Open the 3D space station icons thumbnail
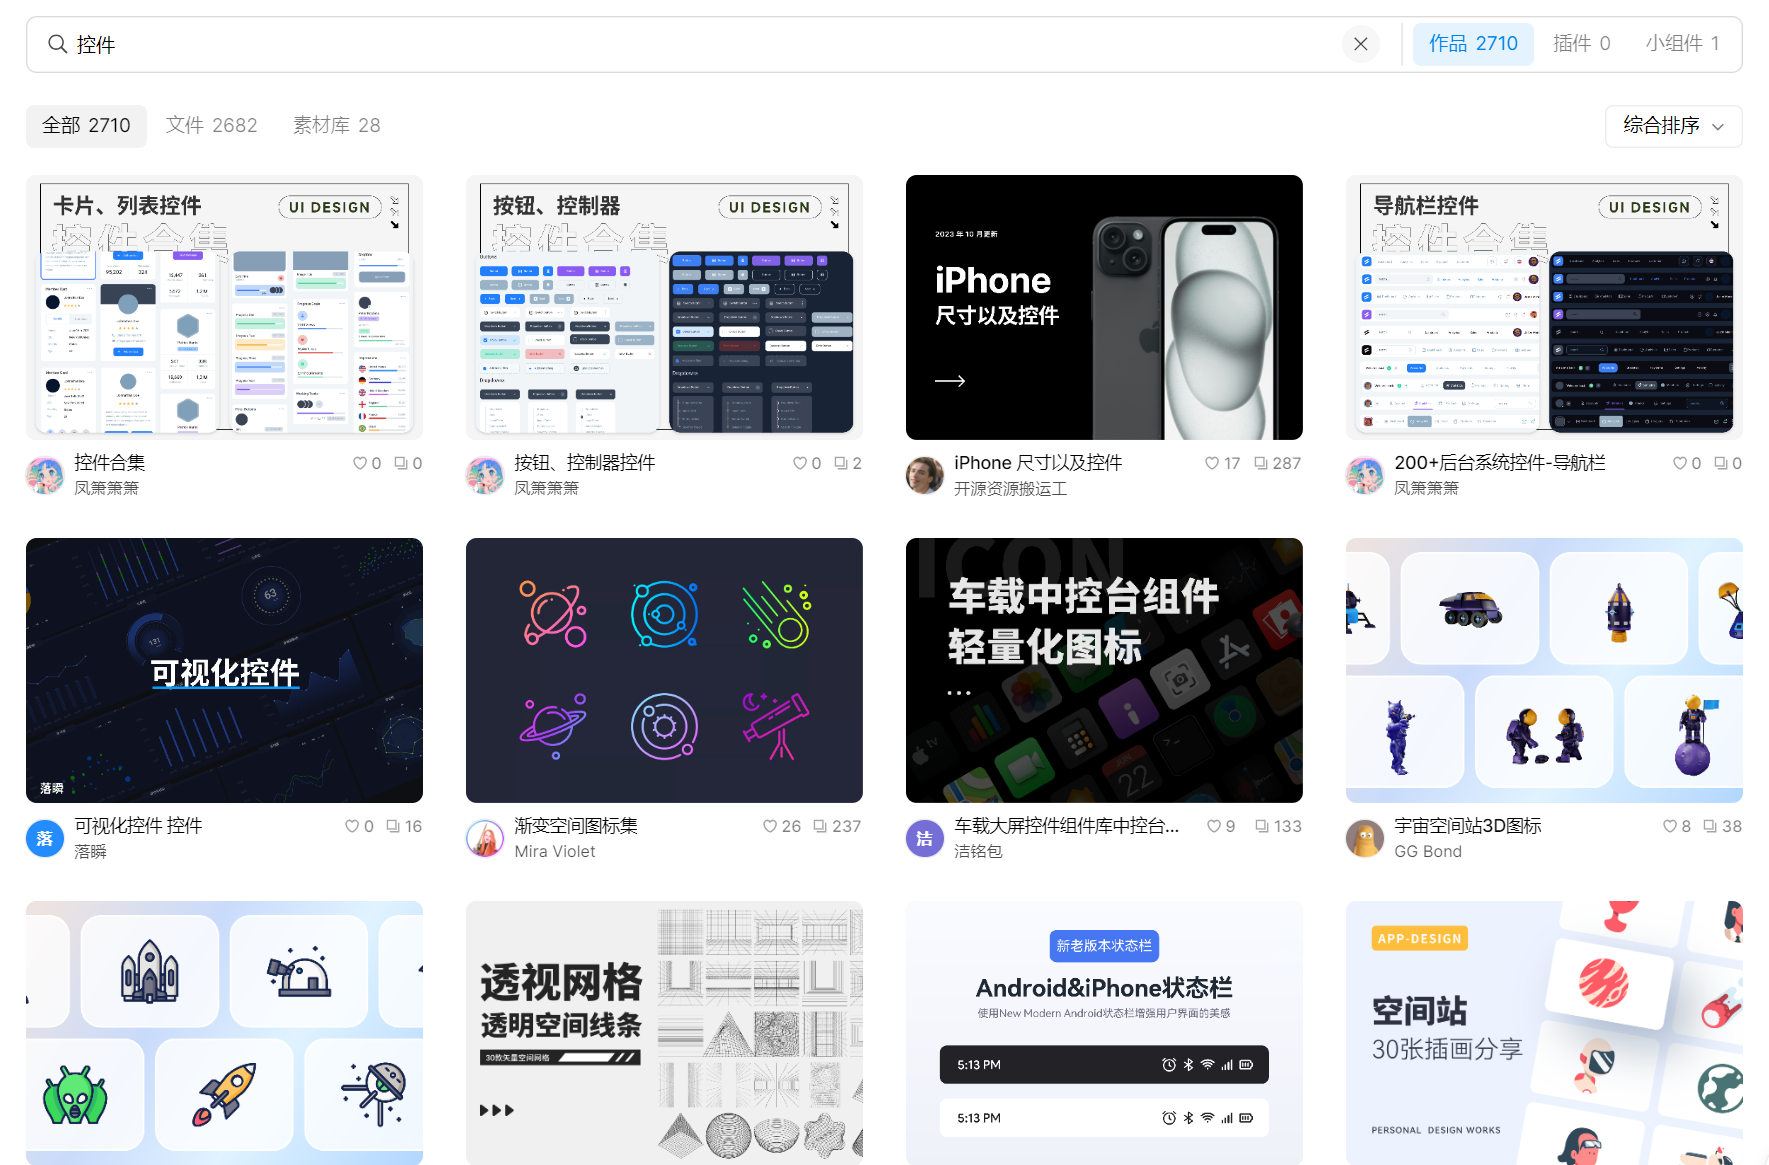 tap(1544, 670)
